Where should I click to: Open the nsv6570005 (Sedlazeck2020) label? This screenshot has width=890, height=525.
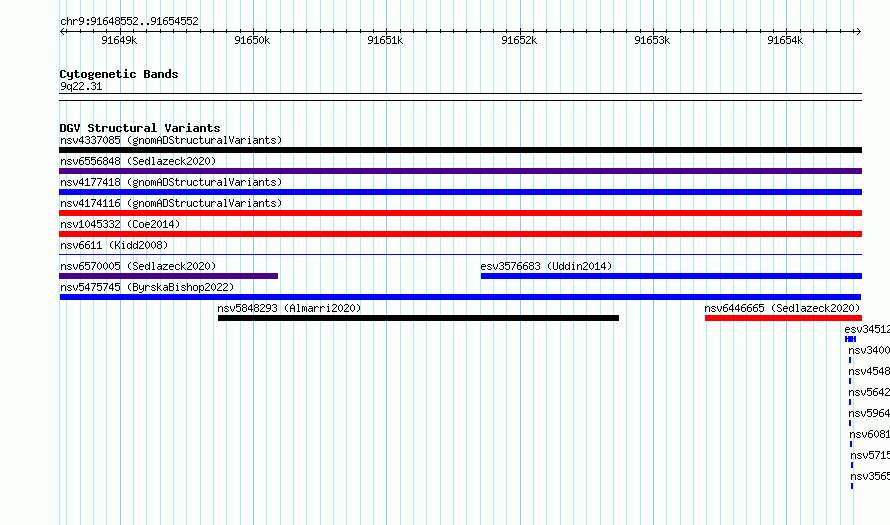pyautogui.click(x=138, y=266)
